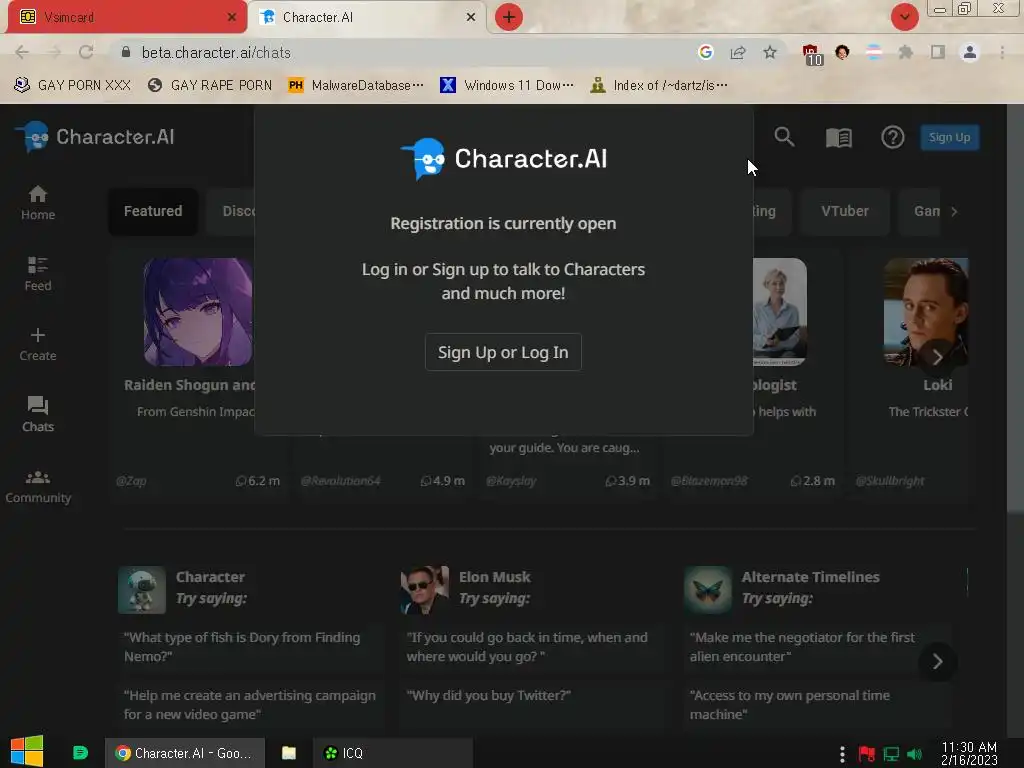Click the Character robot avatar
This screenshot has height=768, width=1024.
tap(142, 590)
